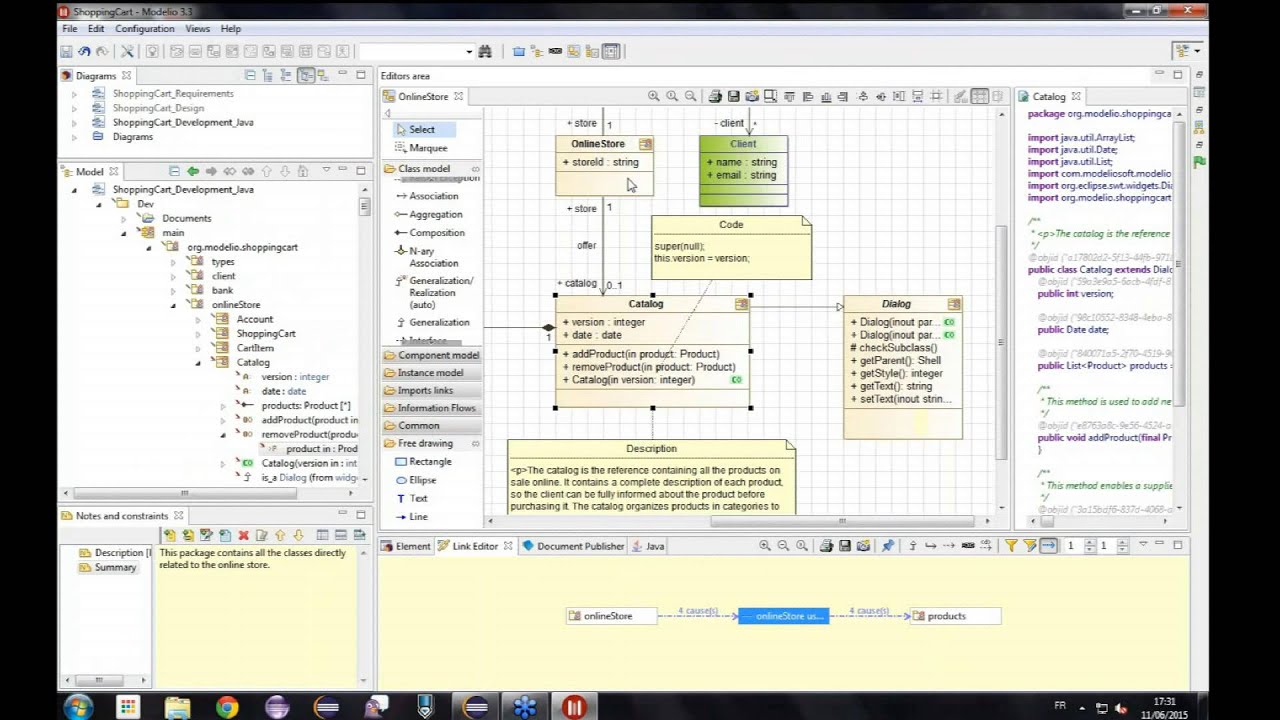Zoom out on OnlineStore diagram
The image size is (1280, 720).
tap(691, 97)
